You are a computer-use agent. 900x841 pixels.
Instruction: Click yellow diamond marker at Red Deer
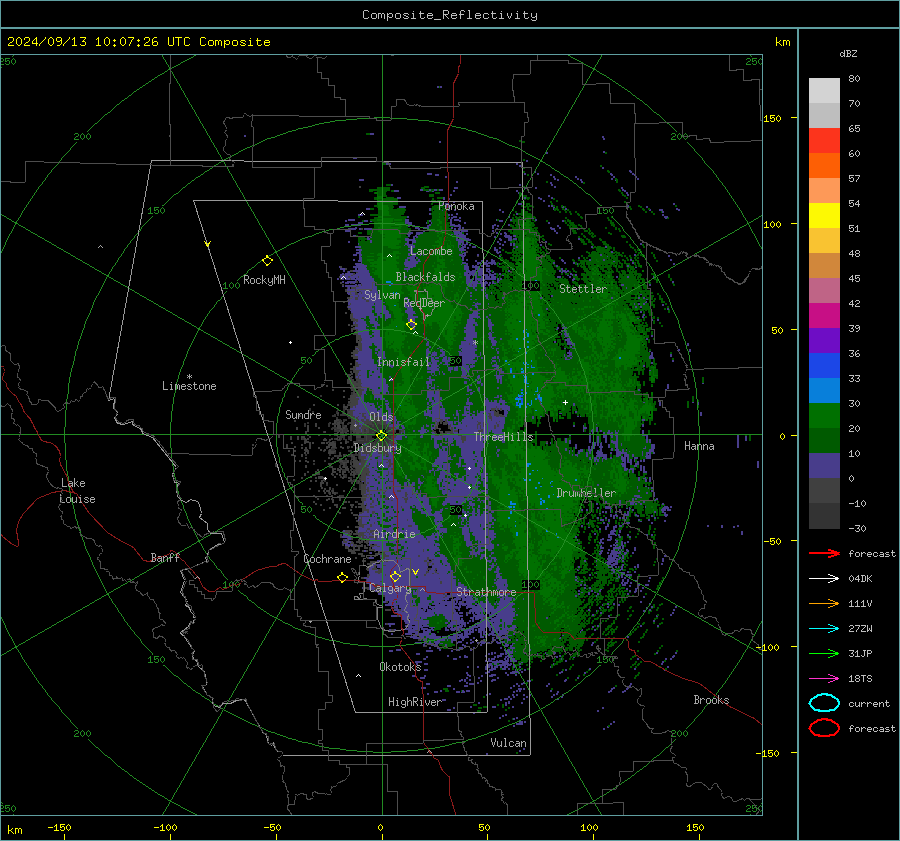(x=411, y=325)
